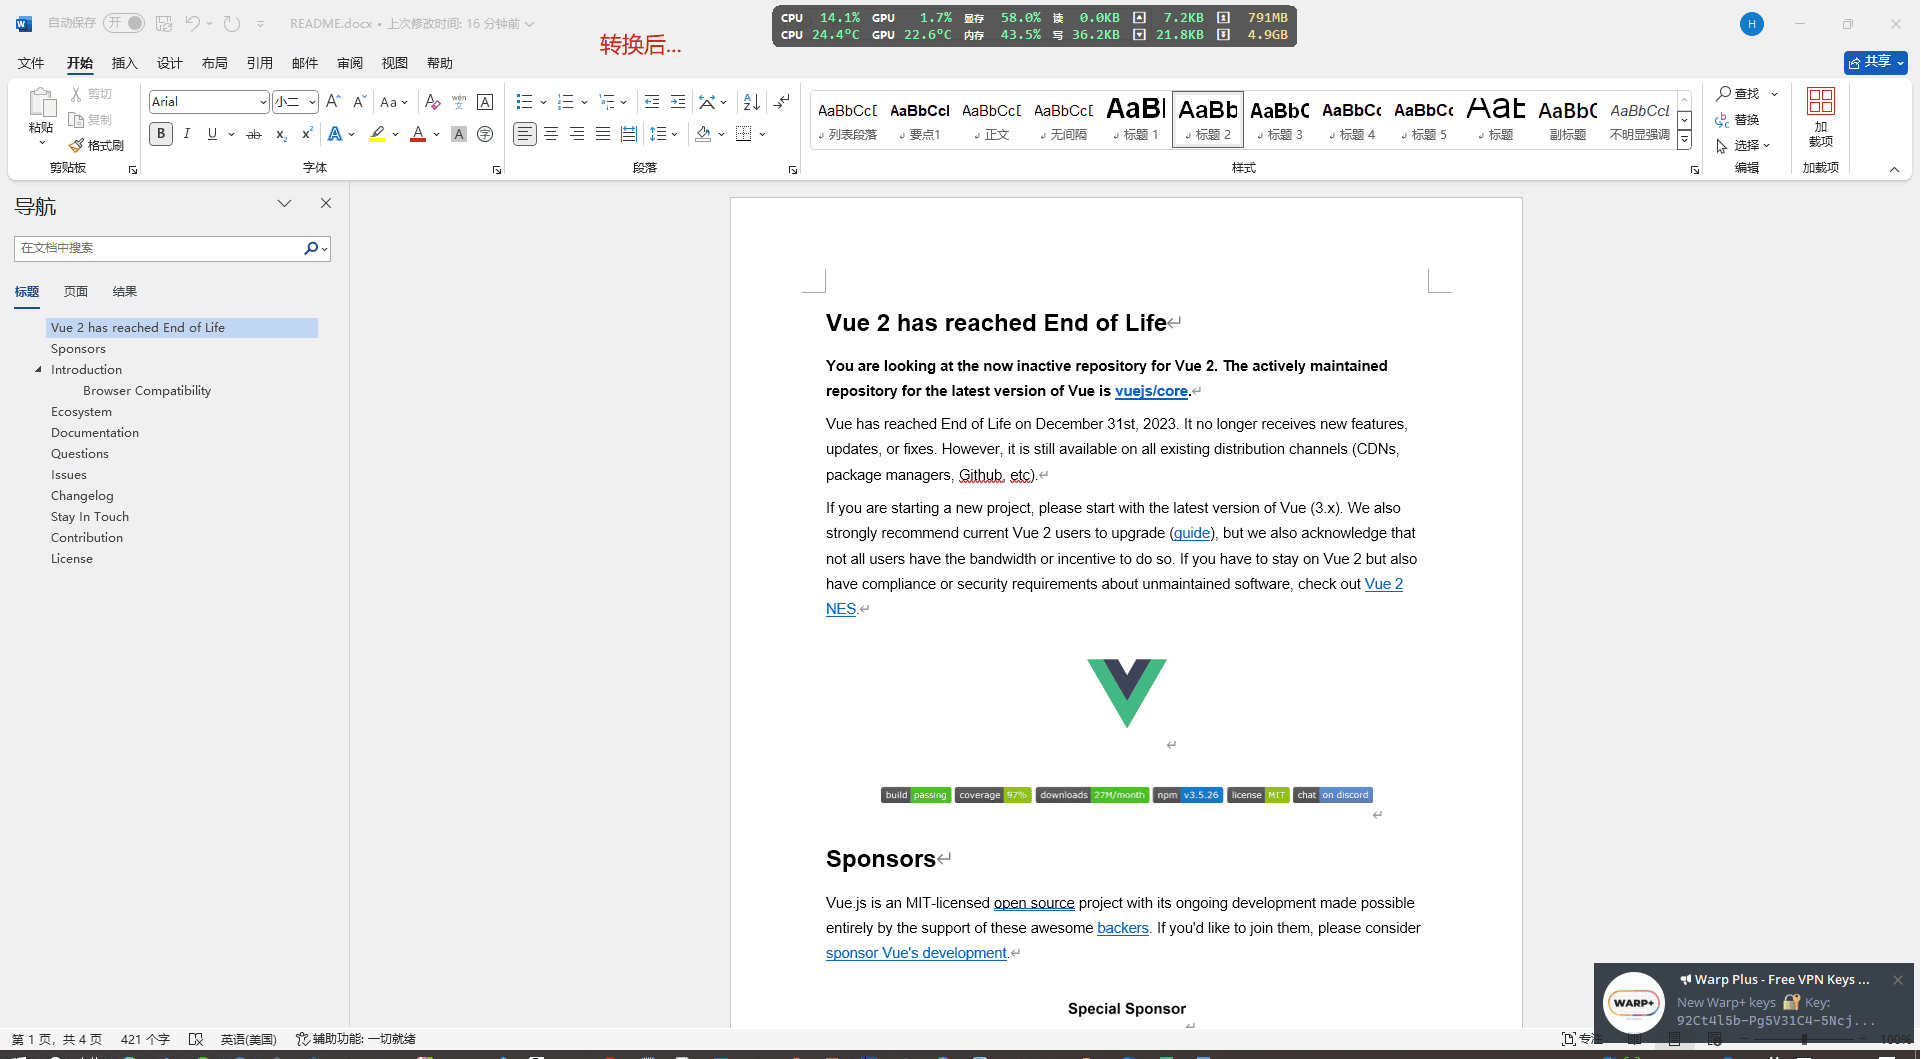Click the 共享 (Share) button
The image size is (1921, 1059).
(1875, 62)
